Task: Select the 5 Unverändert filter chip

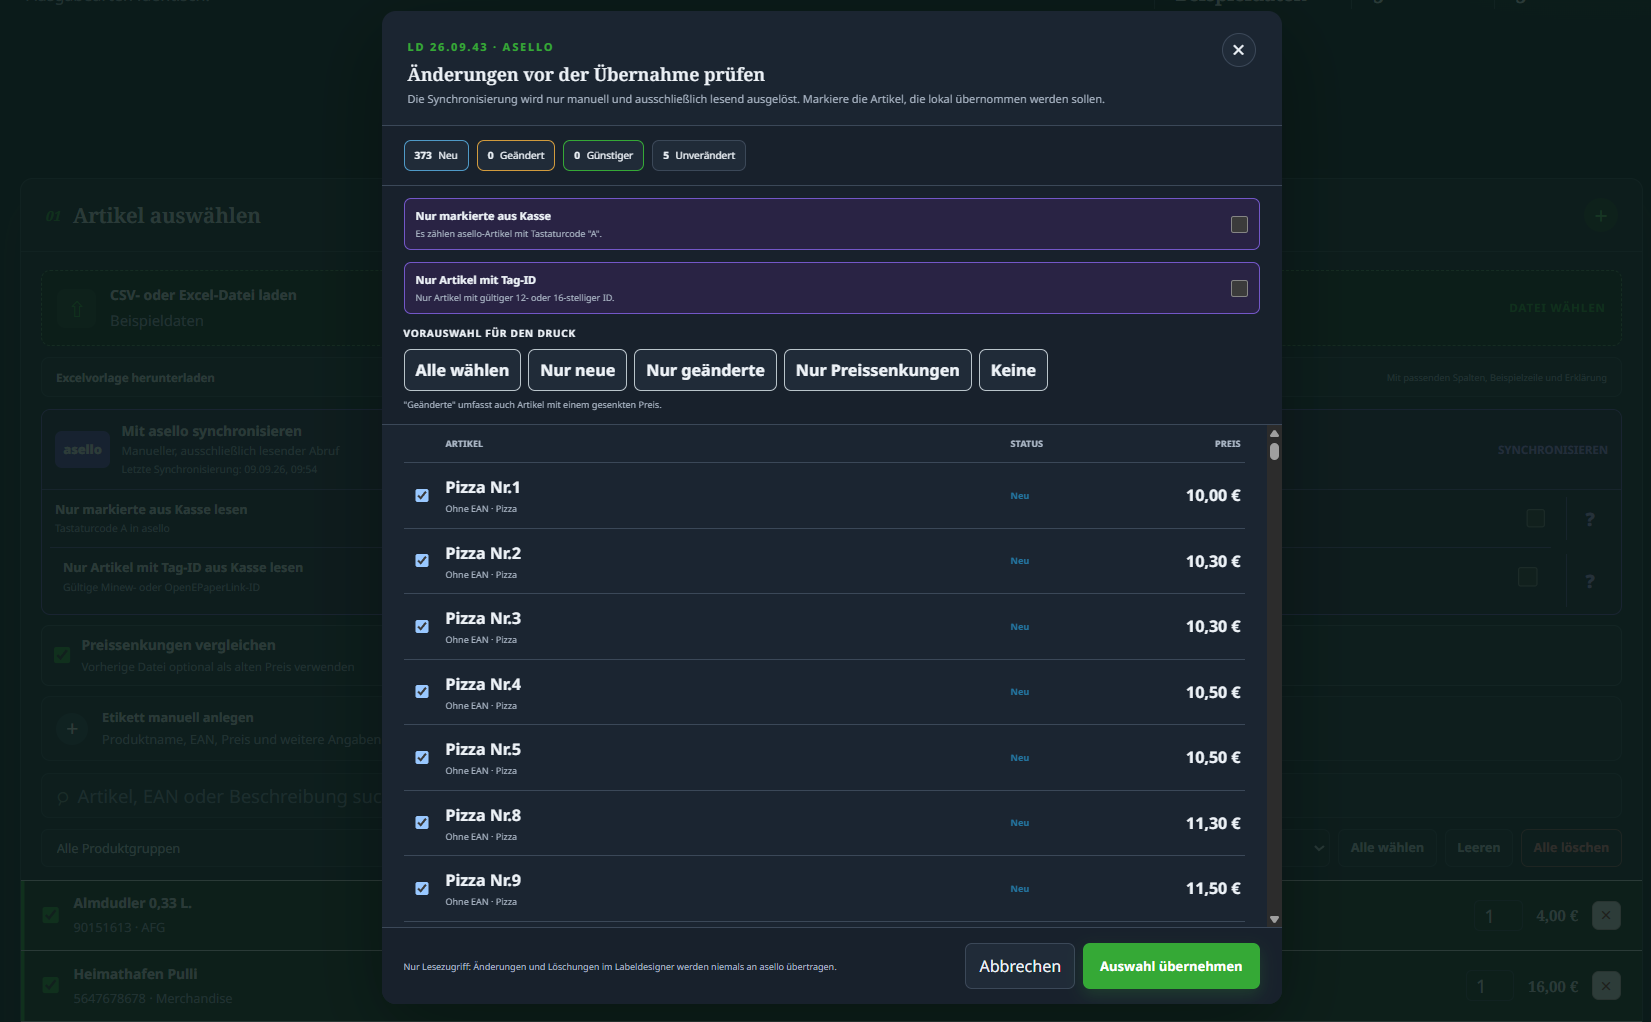Action: [x=699, y=155]
